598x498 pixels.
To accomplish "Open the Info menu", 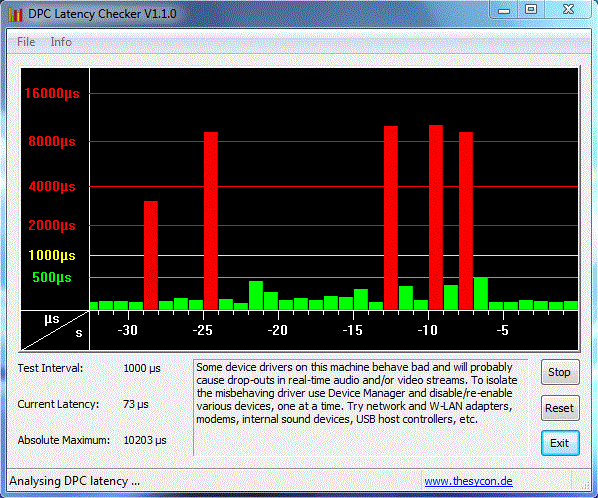I will (61, 42).
